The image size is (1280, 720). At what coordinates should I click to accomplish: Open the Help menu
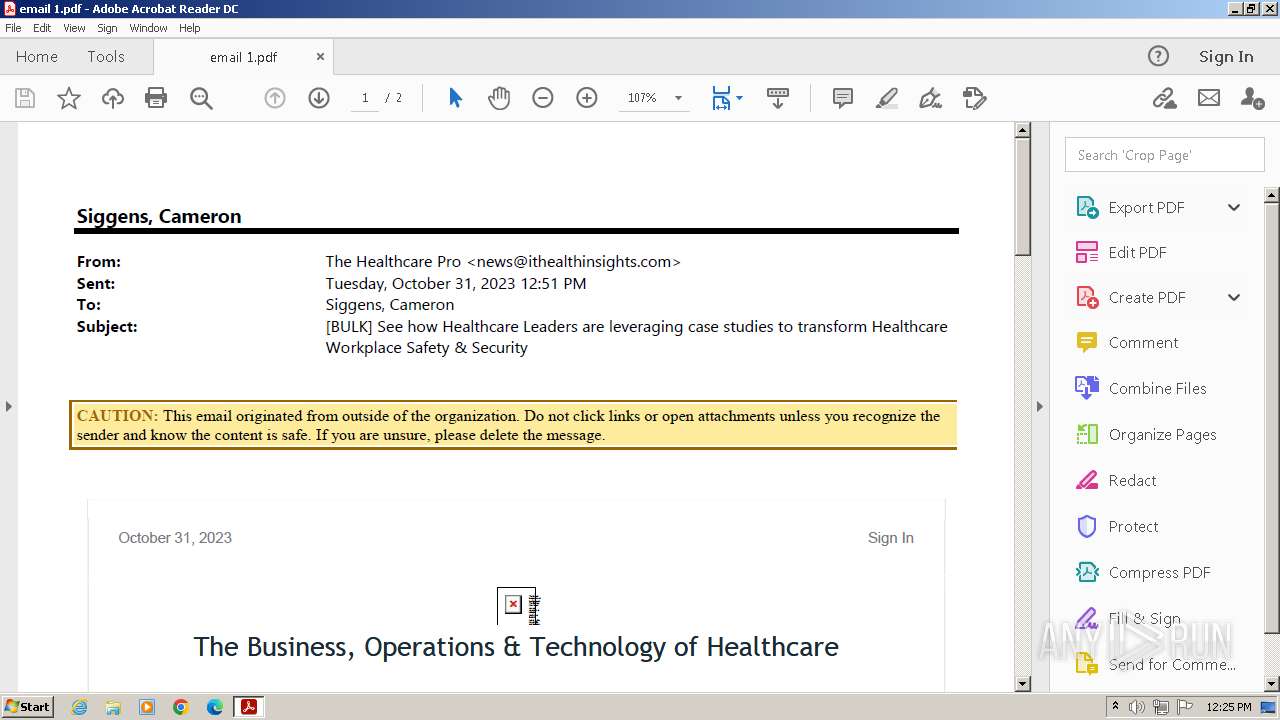point(190,28)
